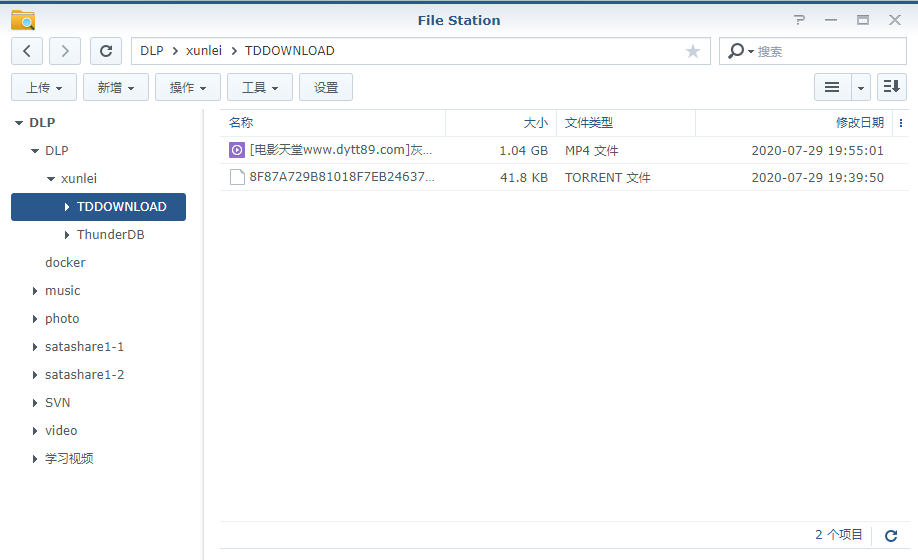Image resolution: width=918 pixels, height=560 pixels.
Task: Select the SVN folder in tree
Action: (x=57, y=403)
